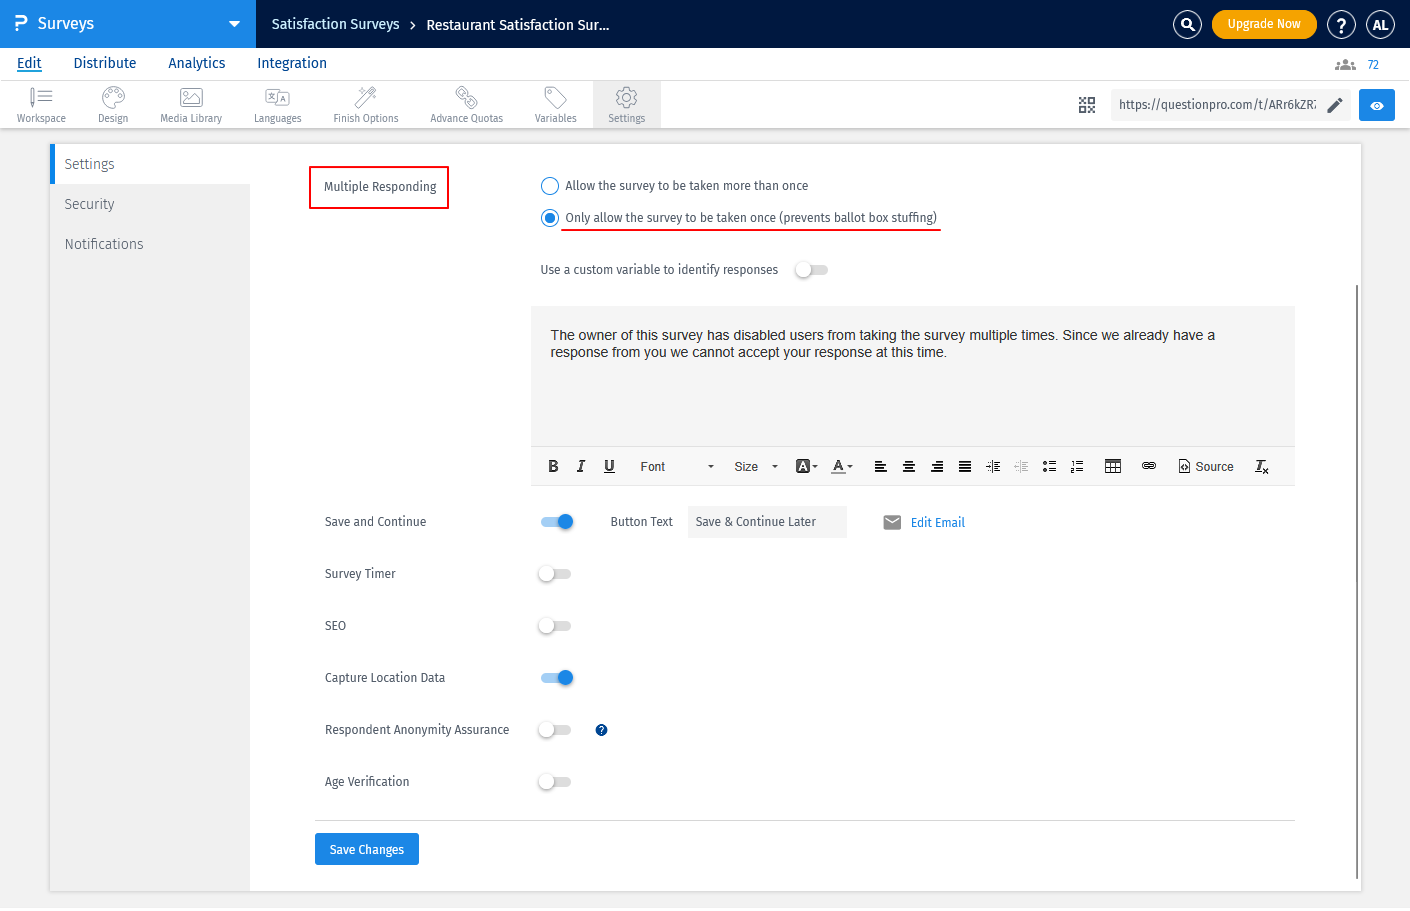Open the Variables panel
The image size is (1410, 911).
click(555, 104)
